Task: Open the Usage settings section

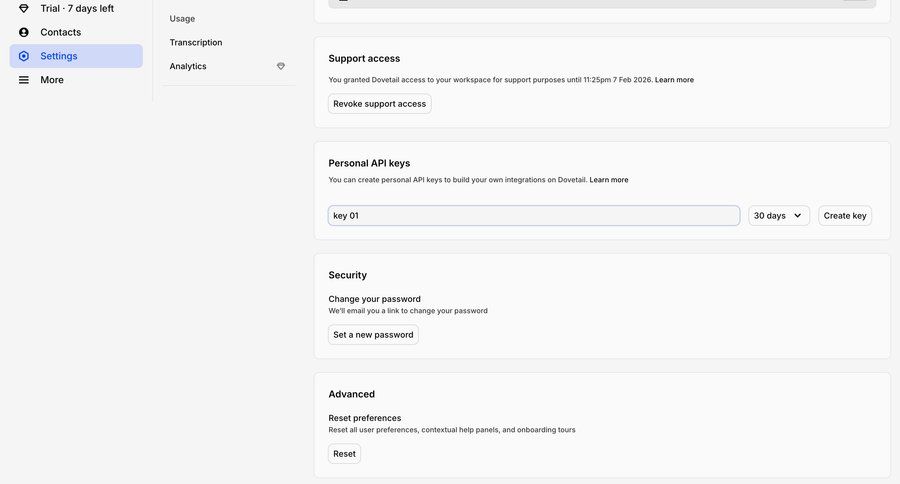Action: point(182,18)
